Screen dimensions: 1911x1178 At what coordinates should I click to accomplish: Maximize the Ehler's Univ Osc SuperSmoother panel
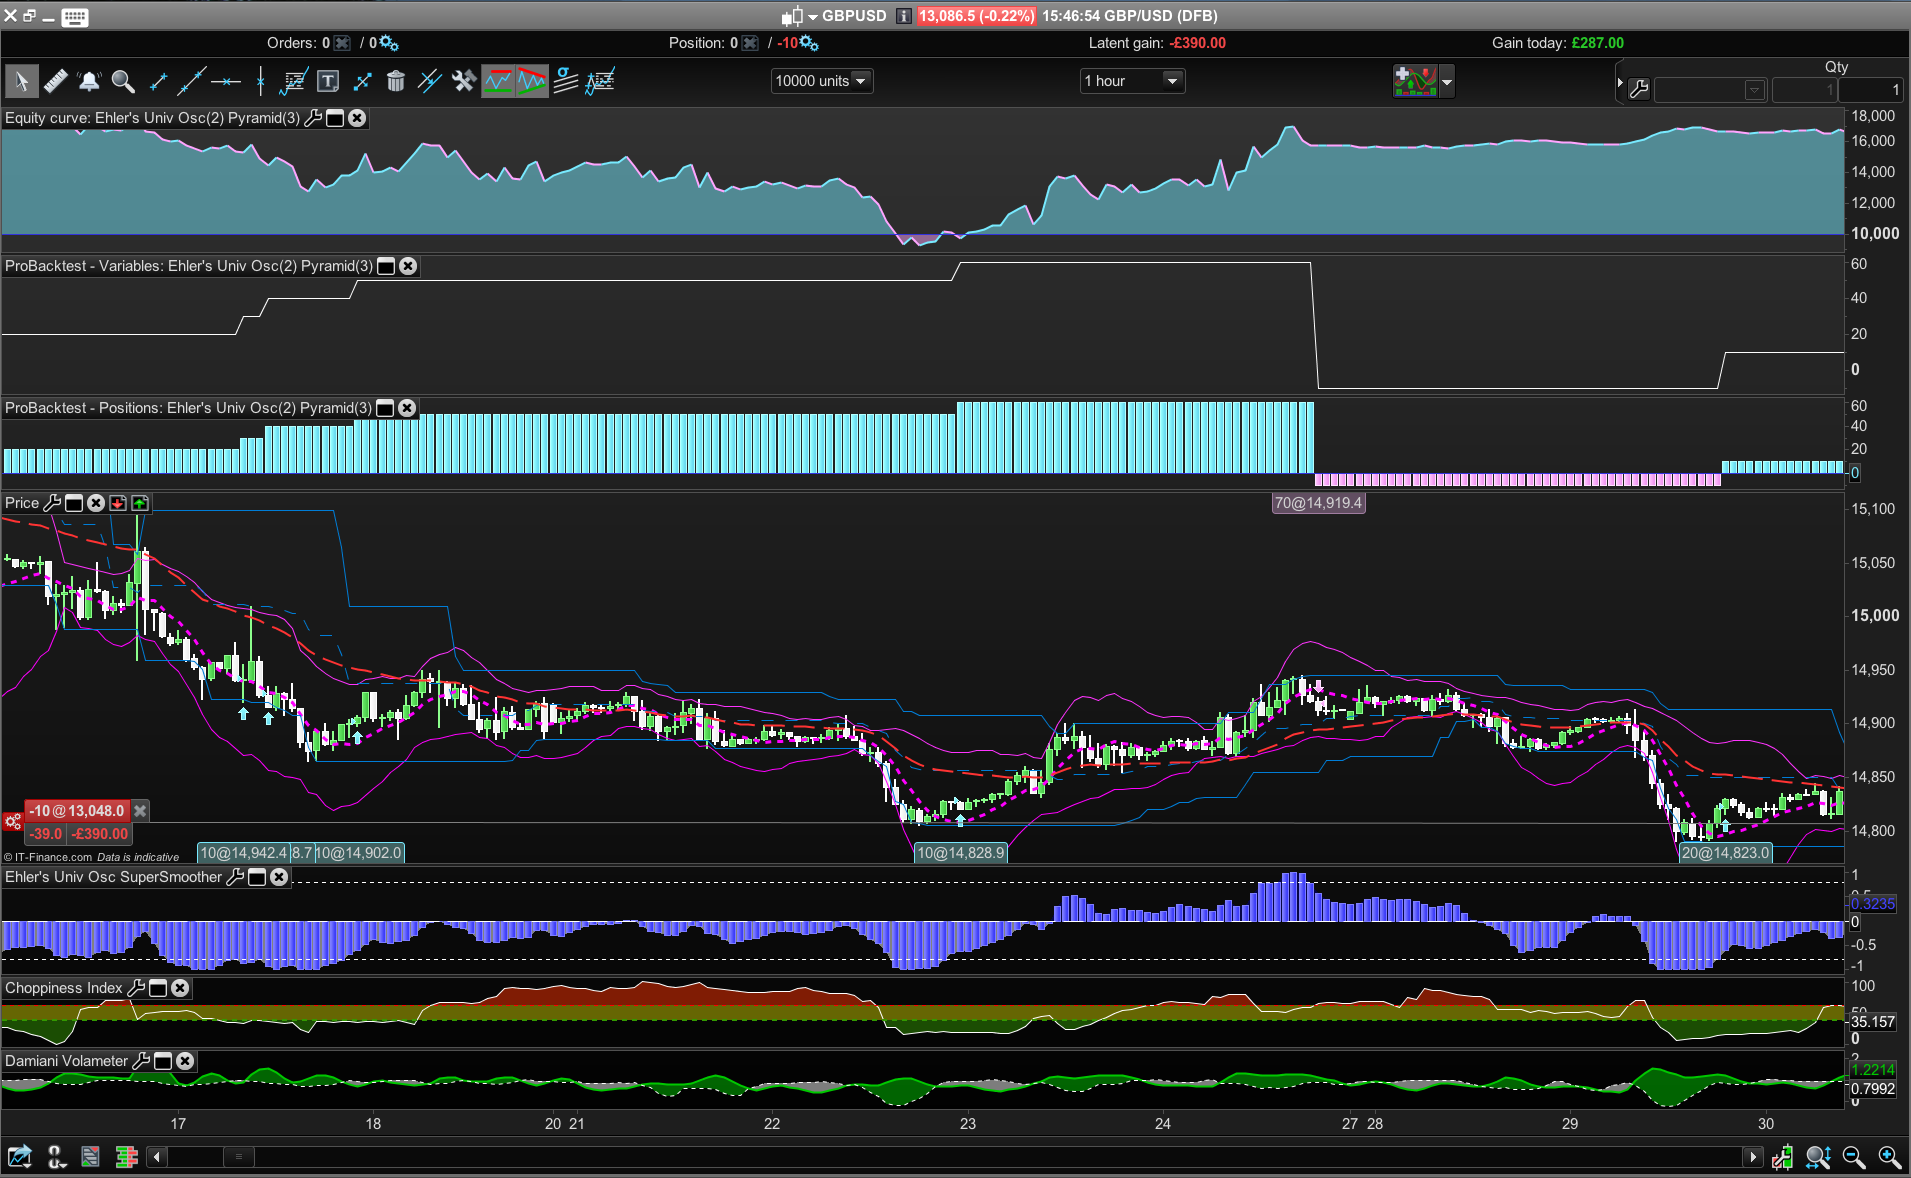pos(257,877)
